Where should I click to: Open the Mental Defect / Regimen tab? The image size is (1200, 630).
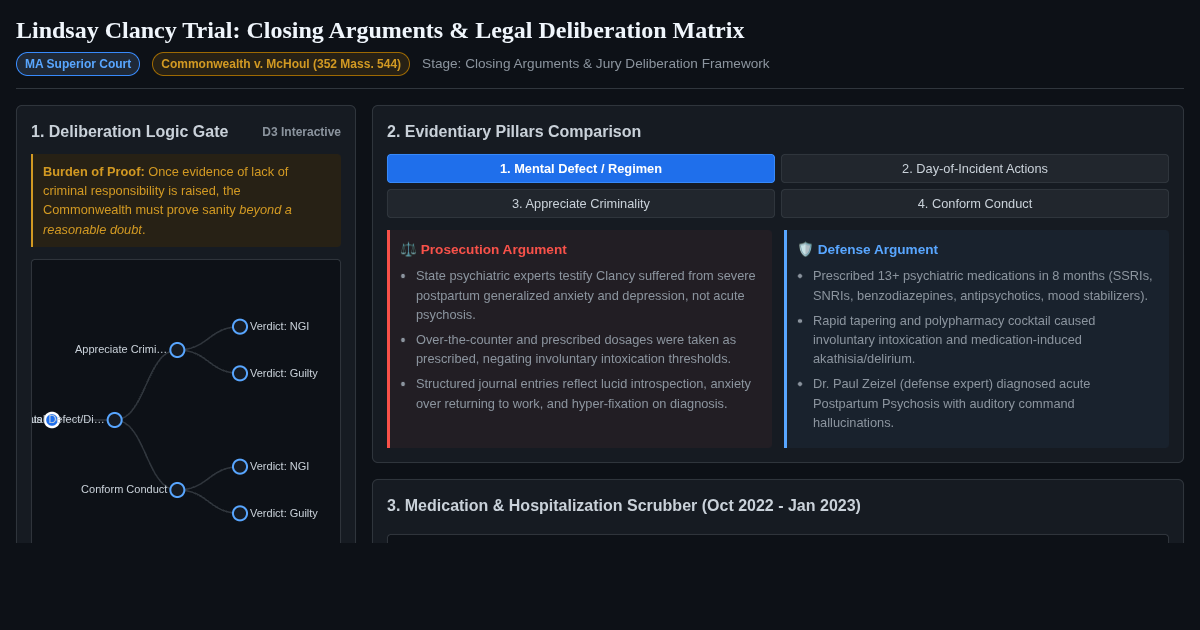581,169
